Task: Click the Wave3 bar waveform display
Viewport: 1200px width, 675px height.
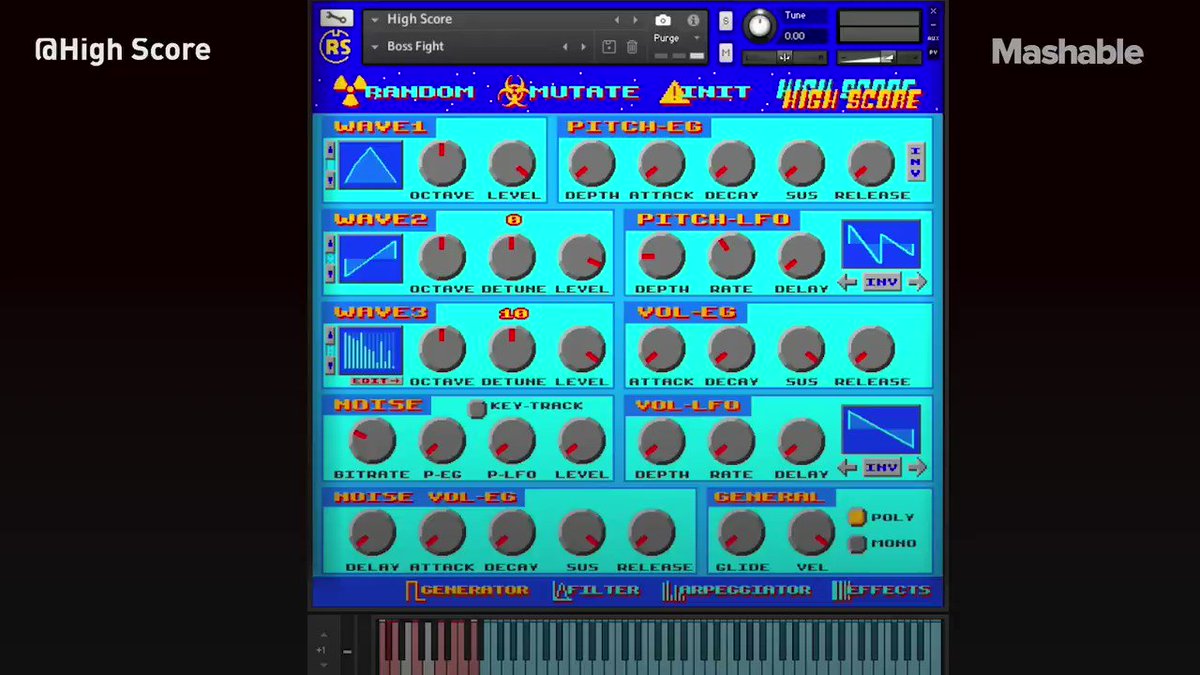Action: [371, 350]
